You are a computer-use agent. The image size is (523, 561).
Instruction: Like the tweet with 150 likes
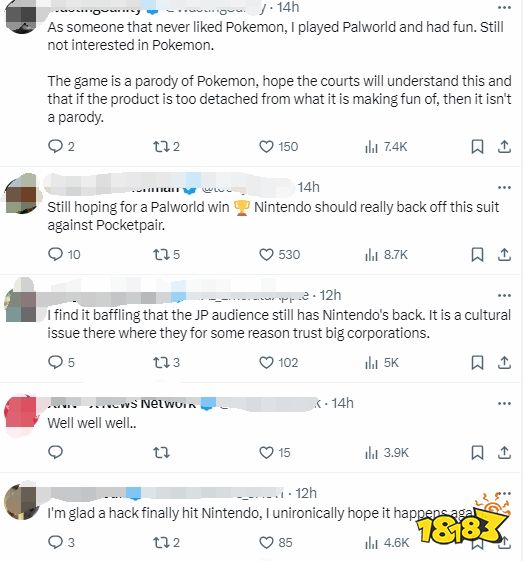pos(278,147)
